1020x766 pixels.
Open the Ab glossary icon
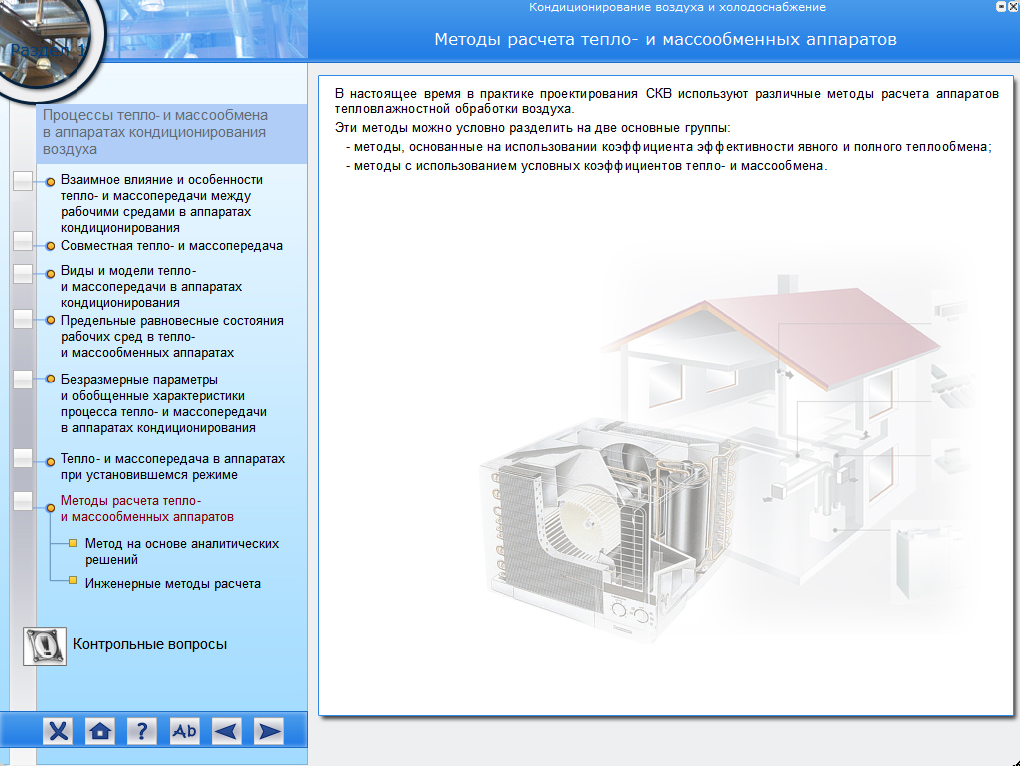[x=185, y=731]
